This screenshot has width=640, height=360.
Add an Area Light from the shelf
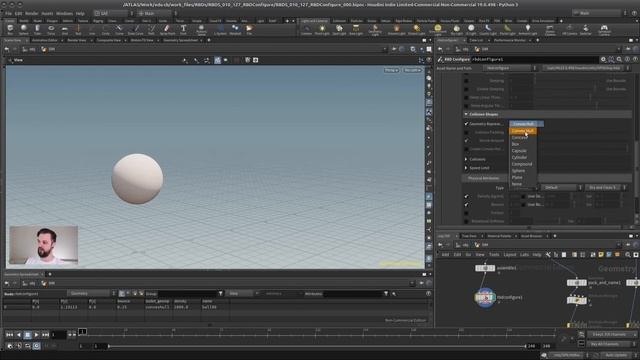pyautogui.click(x=356, y=29)
